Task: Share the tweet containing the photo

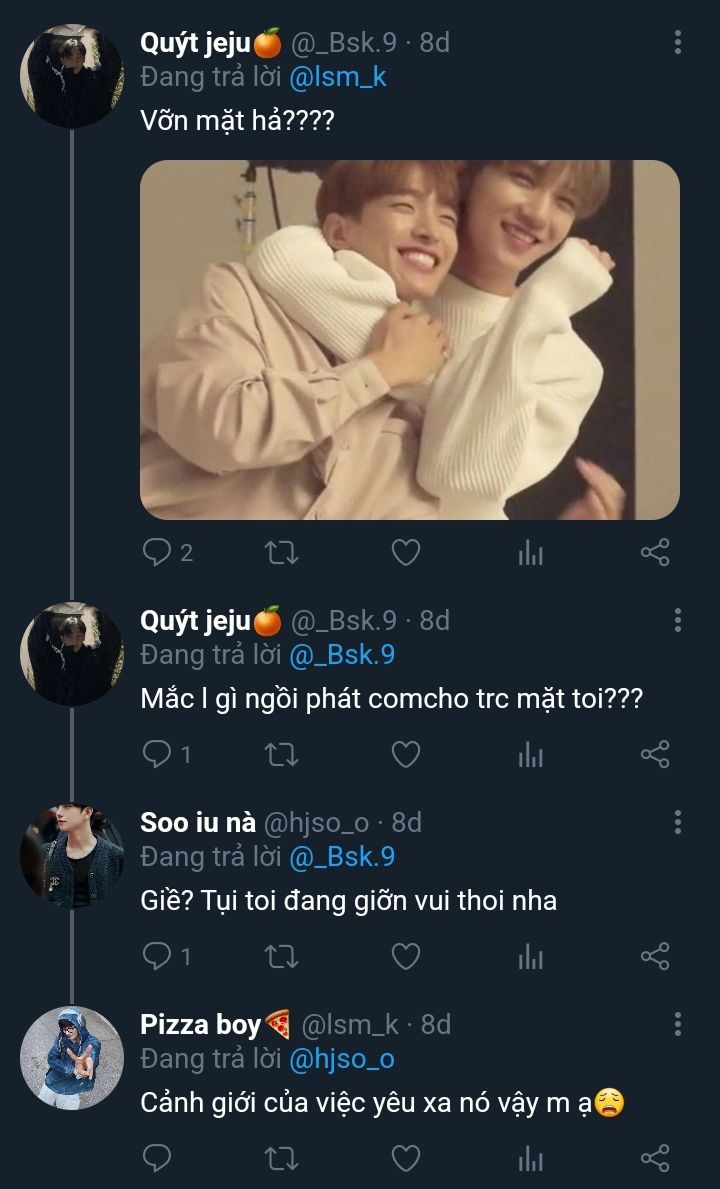Action: click(654, 552)
